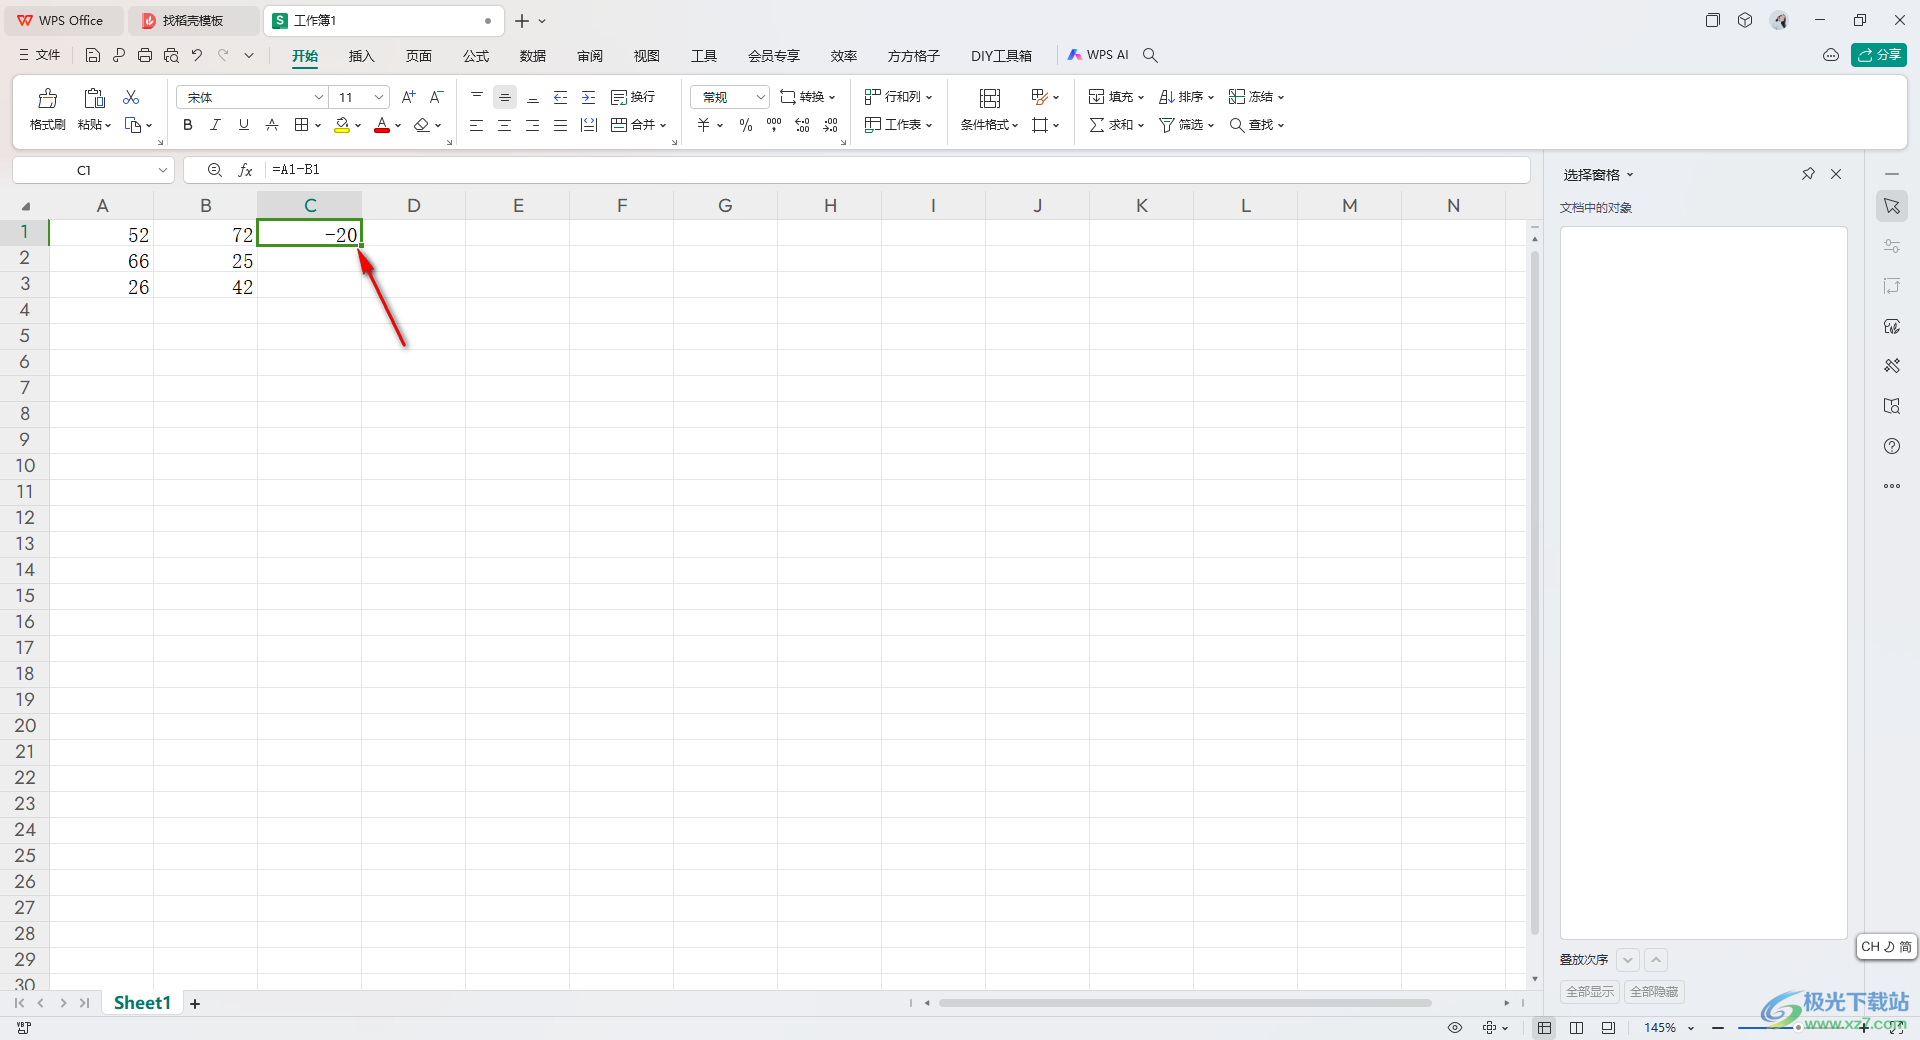This screenshot has height=1040, width=1920.
Task: Select middle vertical alignment
Action: point(505,97)
